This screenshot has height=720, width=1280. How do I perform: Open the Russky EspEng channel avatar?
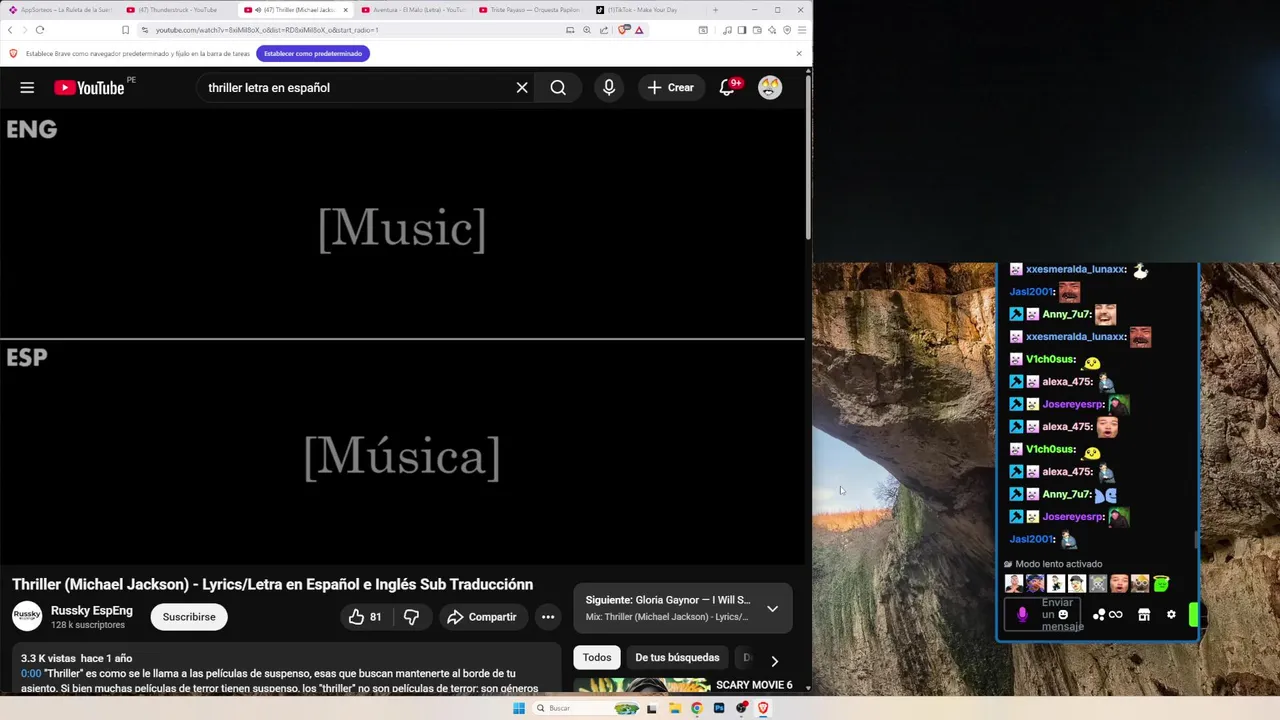pos(27,617)
